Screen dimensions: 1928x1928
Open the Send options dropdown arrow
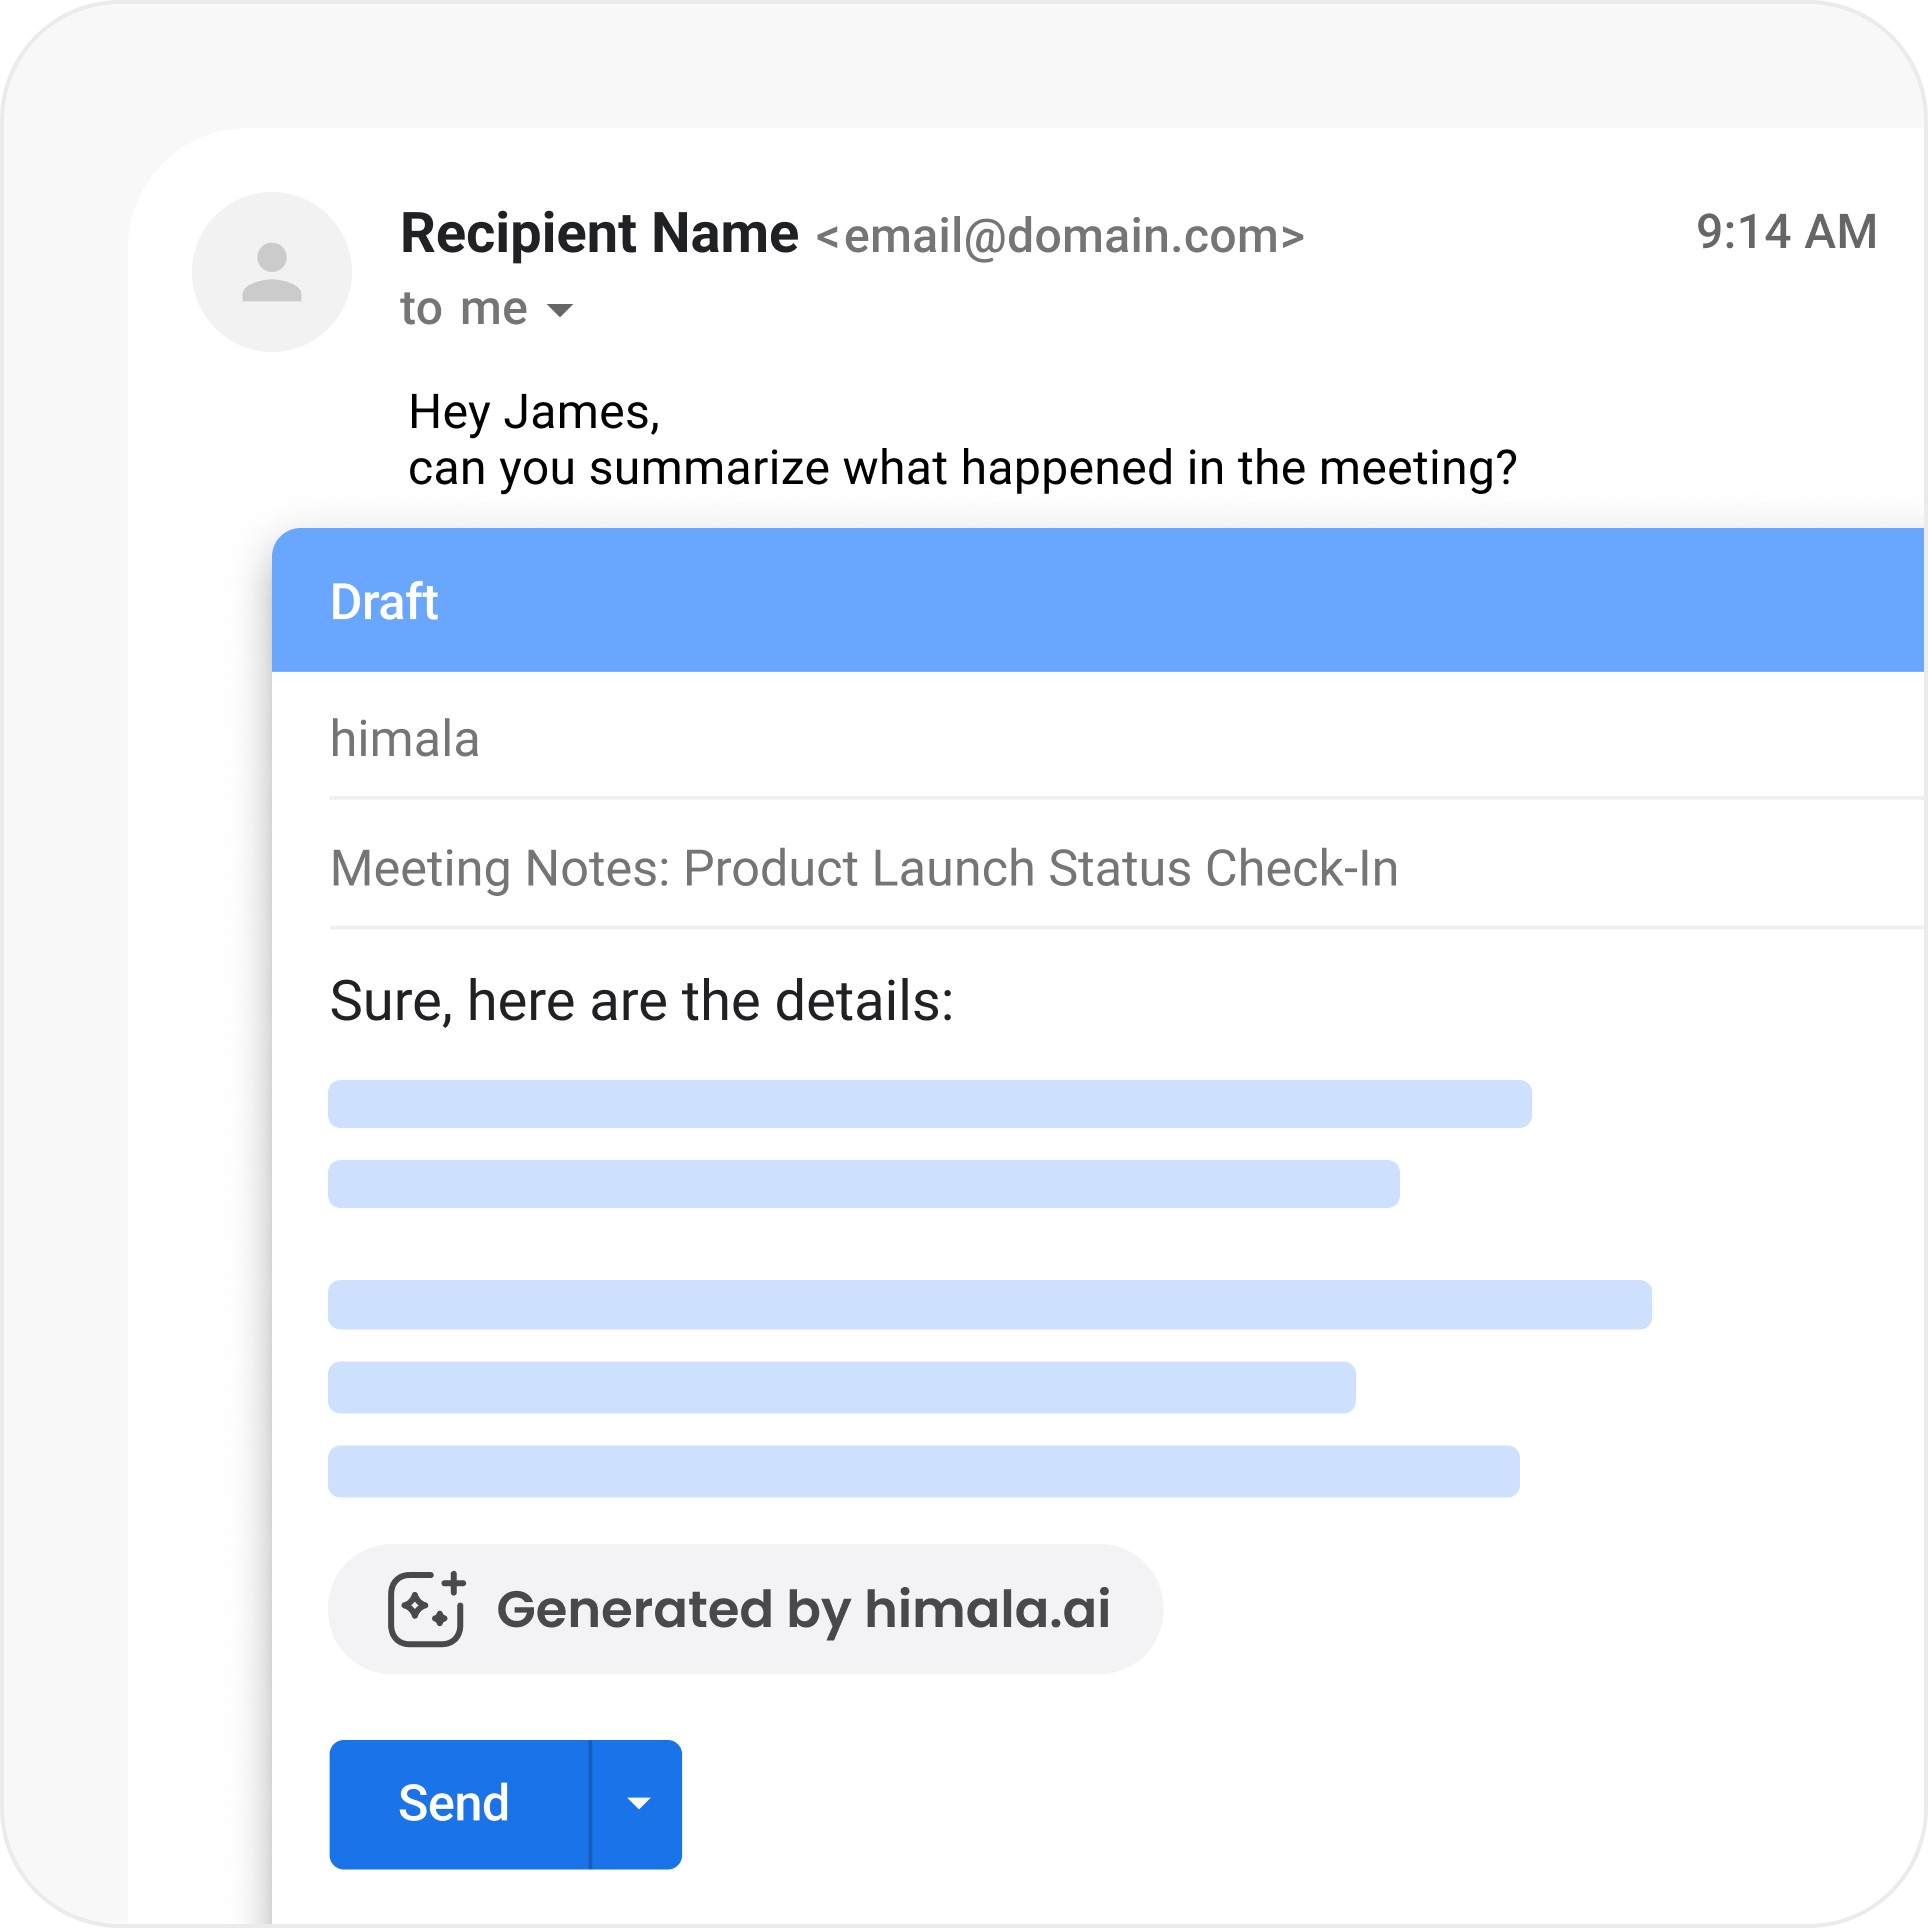coord(638,1804)
